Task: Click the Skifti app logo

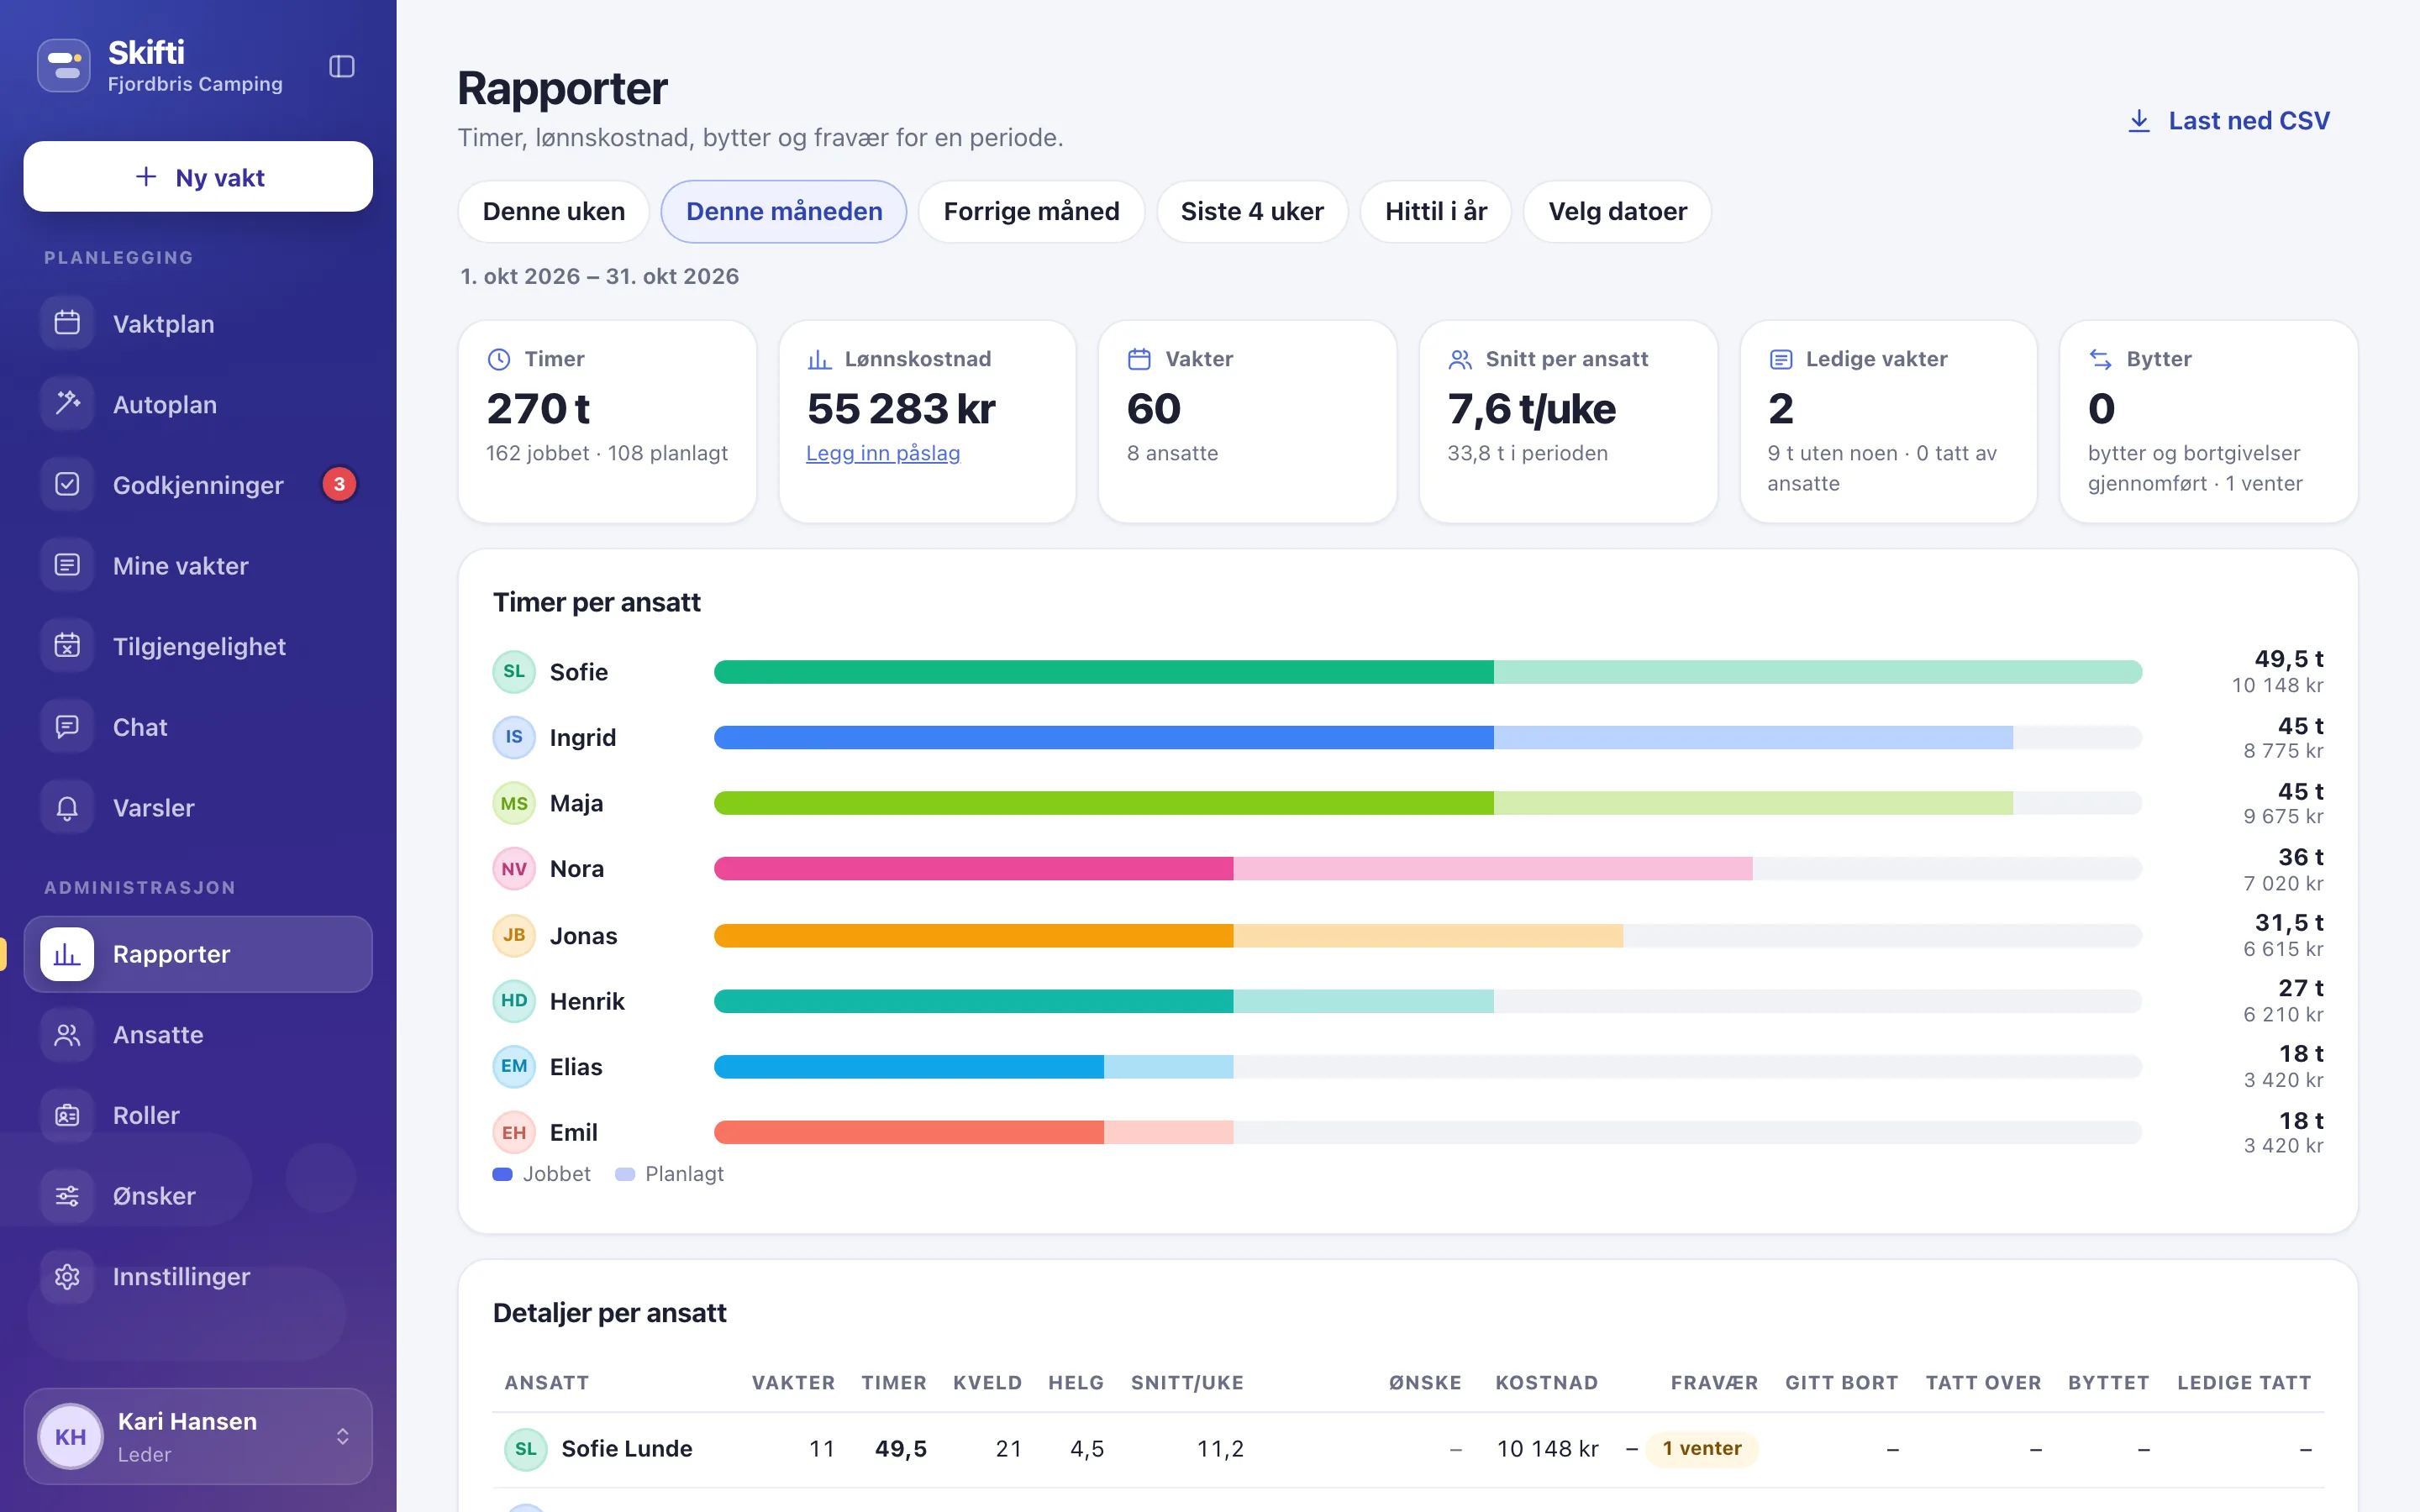Action: [64, 66]
